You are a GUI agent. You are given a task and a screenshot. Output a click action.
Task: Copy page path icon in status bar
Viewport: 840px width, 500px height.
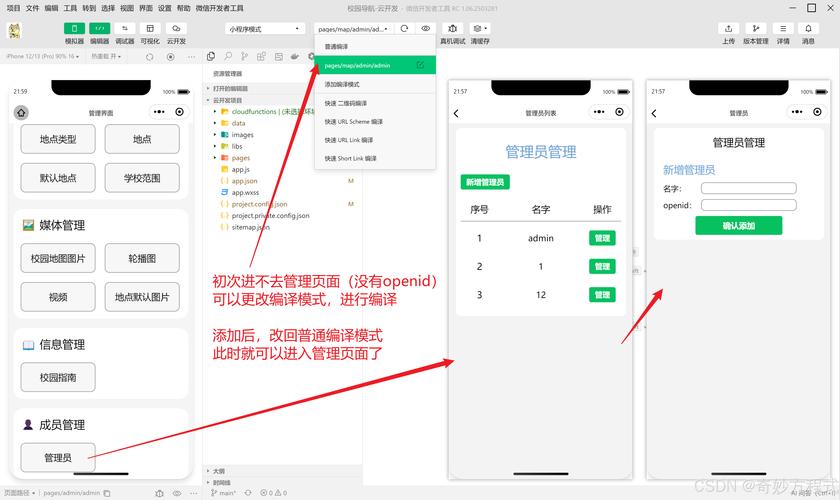click(x=107, y=493)
